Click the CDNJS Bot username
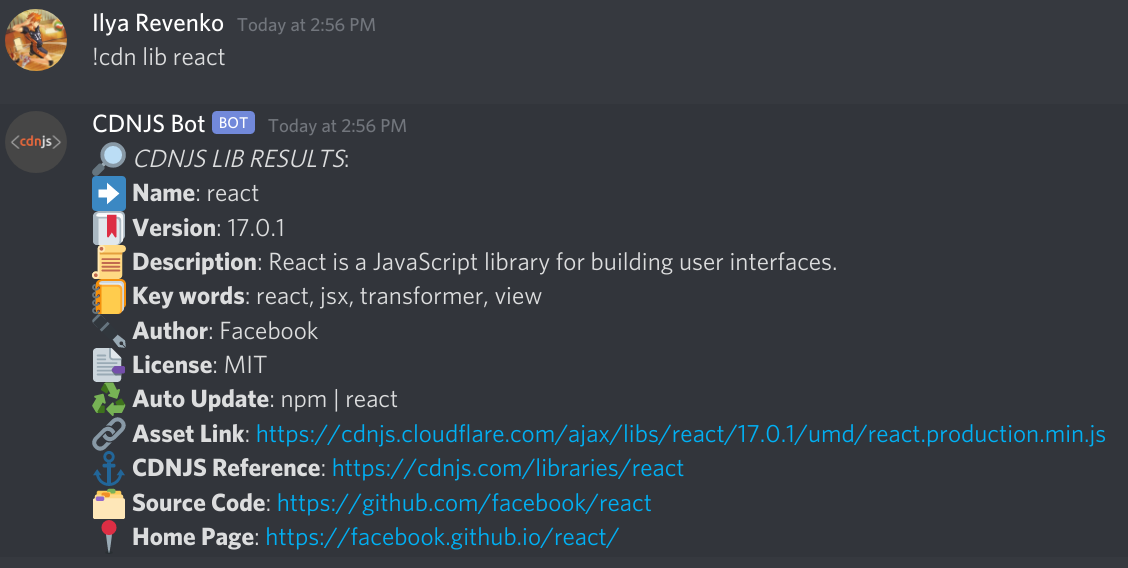Image resolution: width=1128 pixels, height=568 pixels. 149,124
